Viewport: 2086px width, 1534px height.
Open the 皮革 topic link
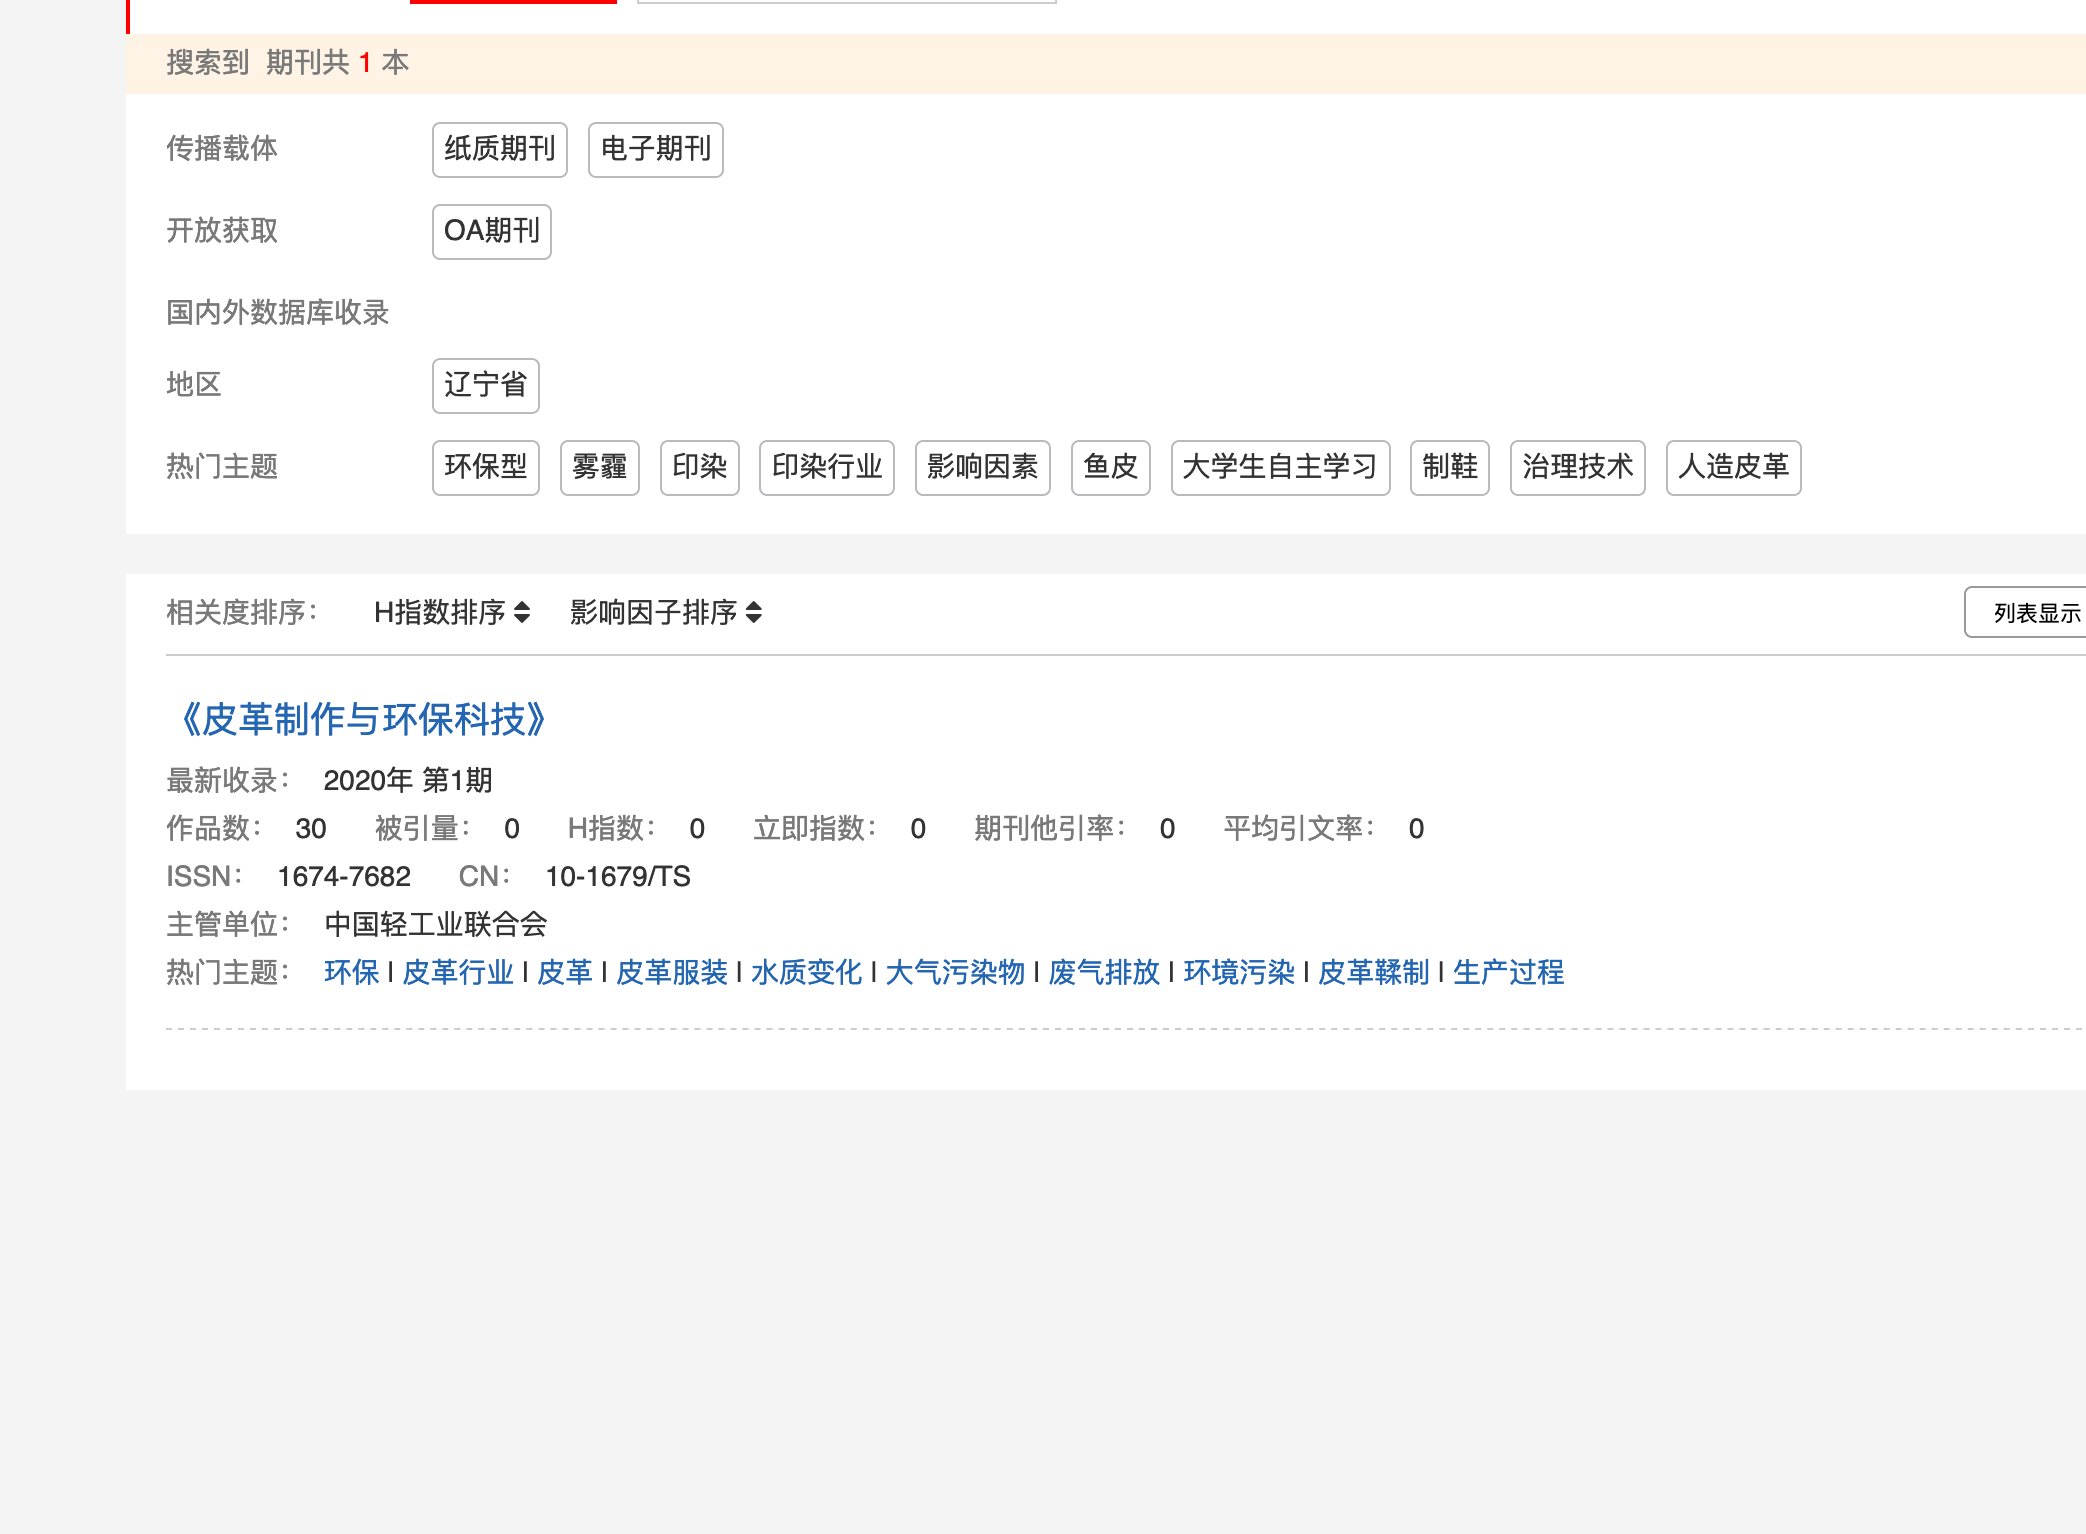click(x=565, y=972)
